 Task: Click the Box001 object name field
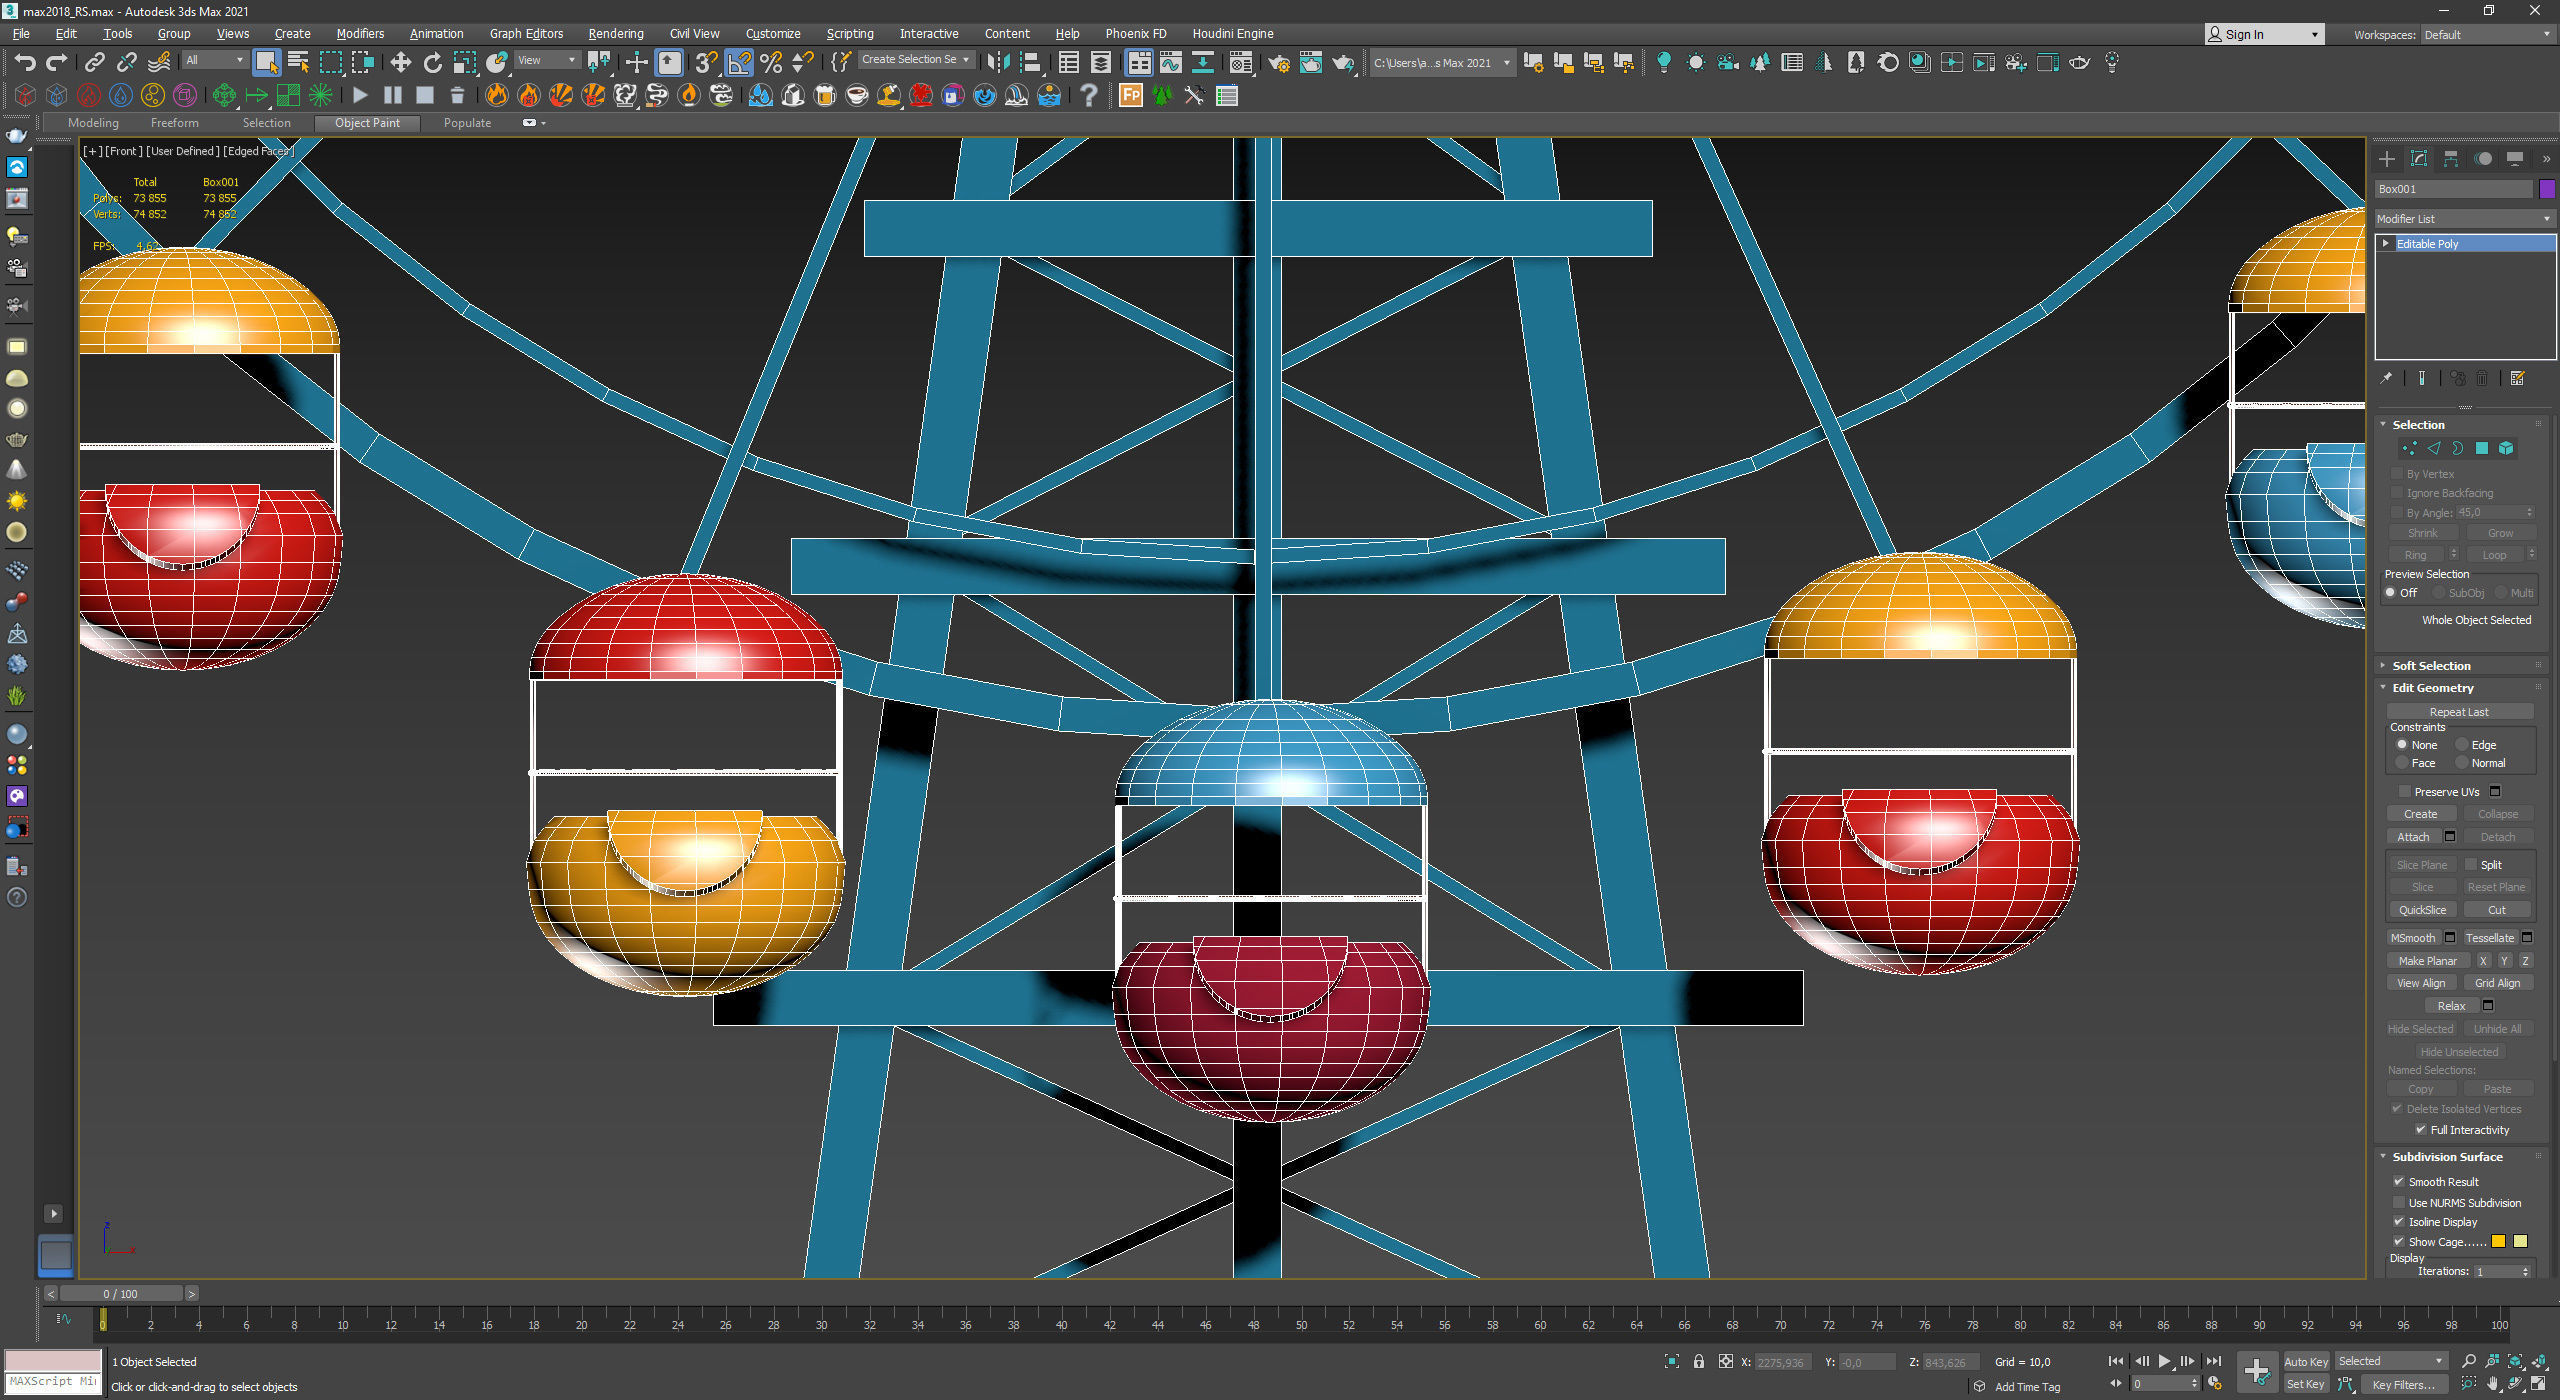(2453, 189)
